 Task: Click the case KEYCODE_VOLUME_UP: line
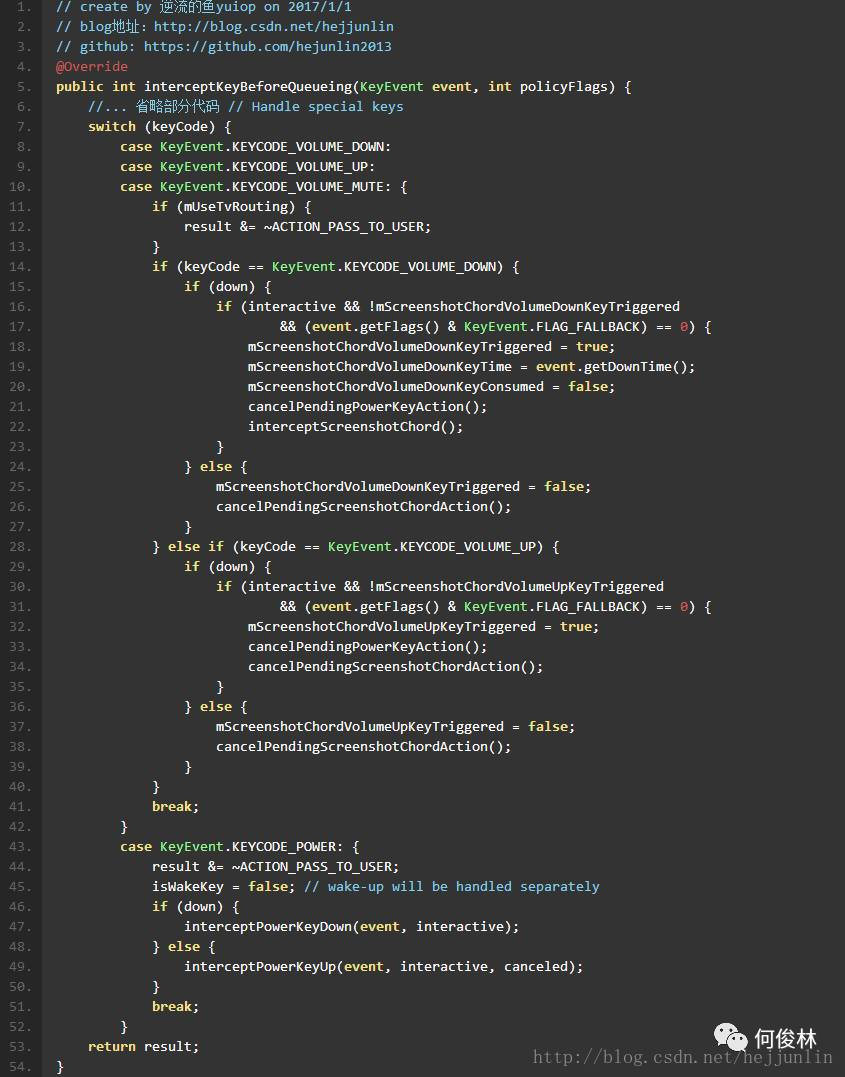pos(247,167)
